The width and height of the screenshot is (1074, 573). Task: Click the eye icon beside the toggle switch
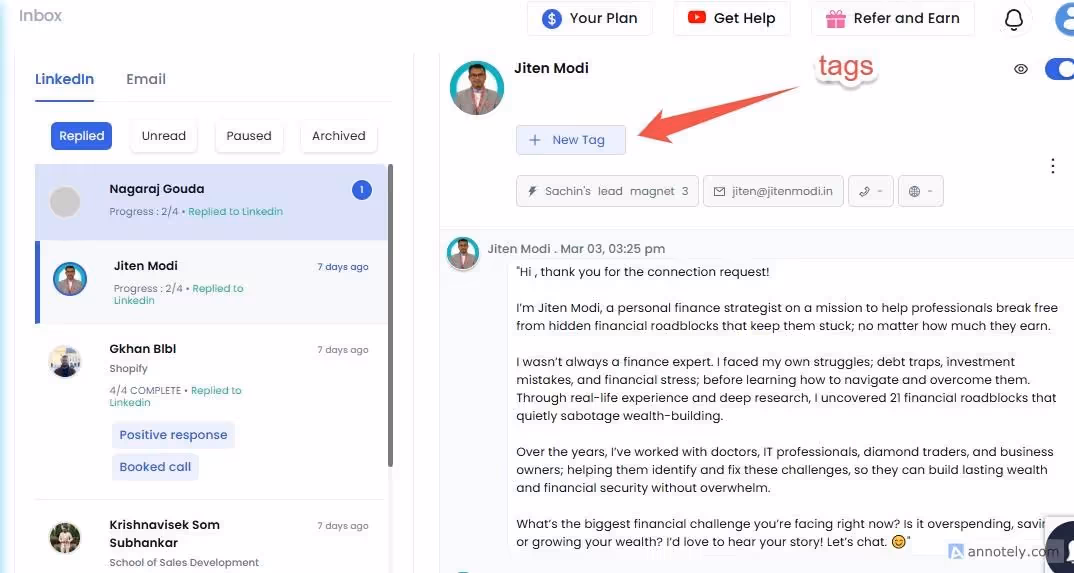(1021, 69)
